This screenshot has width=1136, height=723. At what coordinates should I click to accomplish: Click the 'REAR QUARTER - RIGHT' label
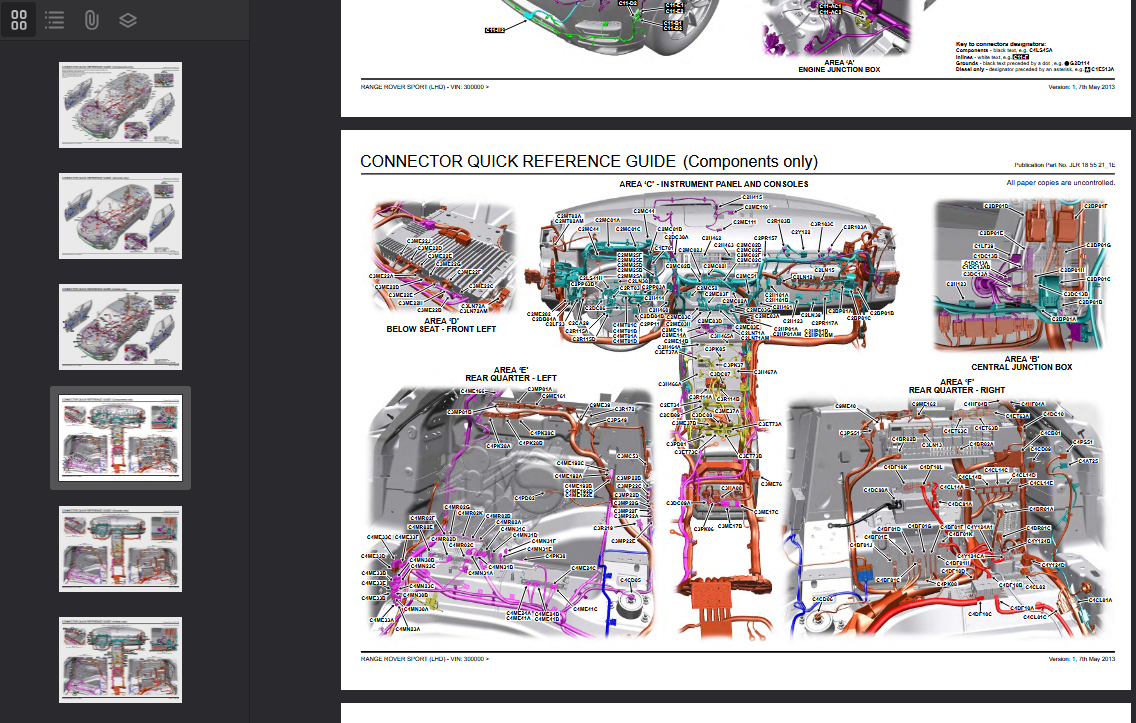pyautogui.click(x=957, y=390)
